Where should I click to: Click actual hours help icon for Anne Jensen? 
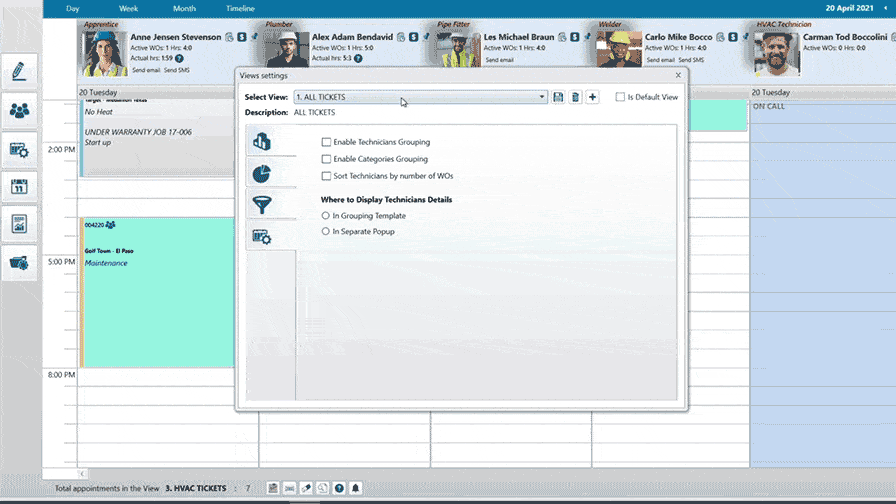(x=179, y=58)
